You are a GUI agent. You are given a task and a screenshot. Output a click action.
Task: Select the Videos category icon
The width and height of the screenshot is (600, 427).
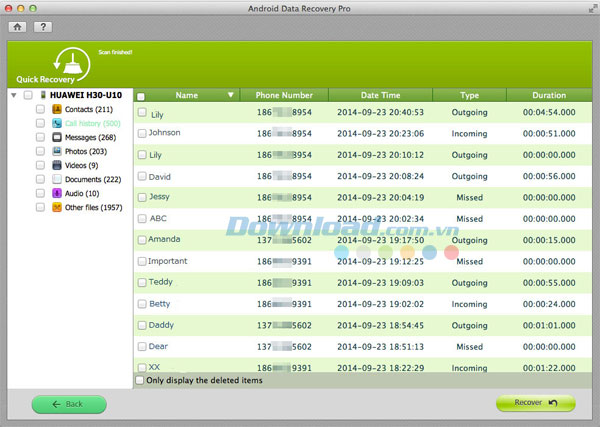[57, 165]
